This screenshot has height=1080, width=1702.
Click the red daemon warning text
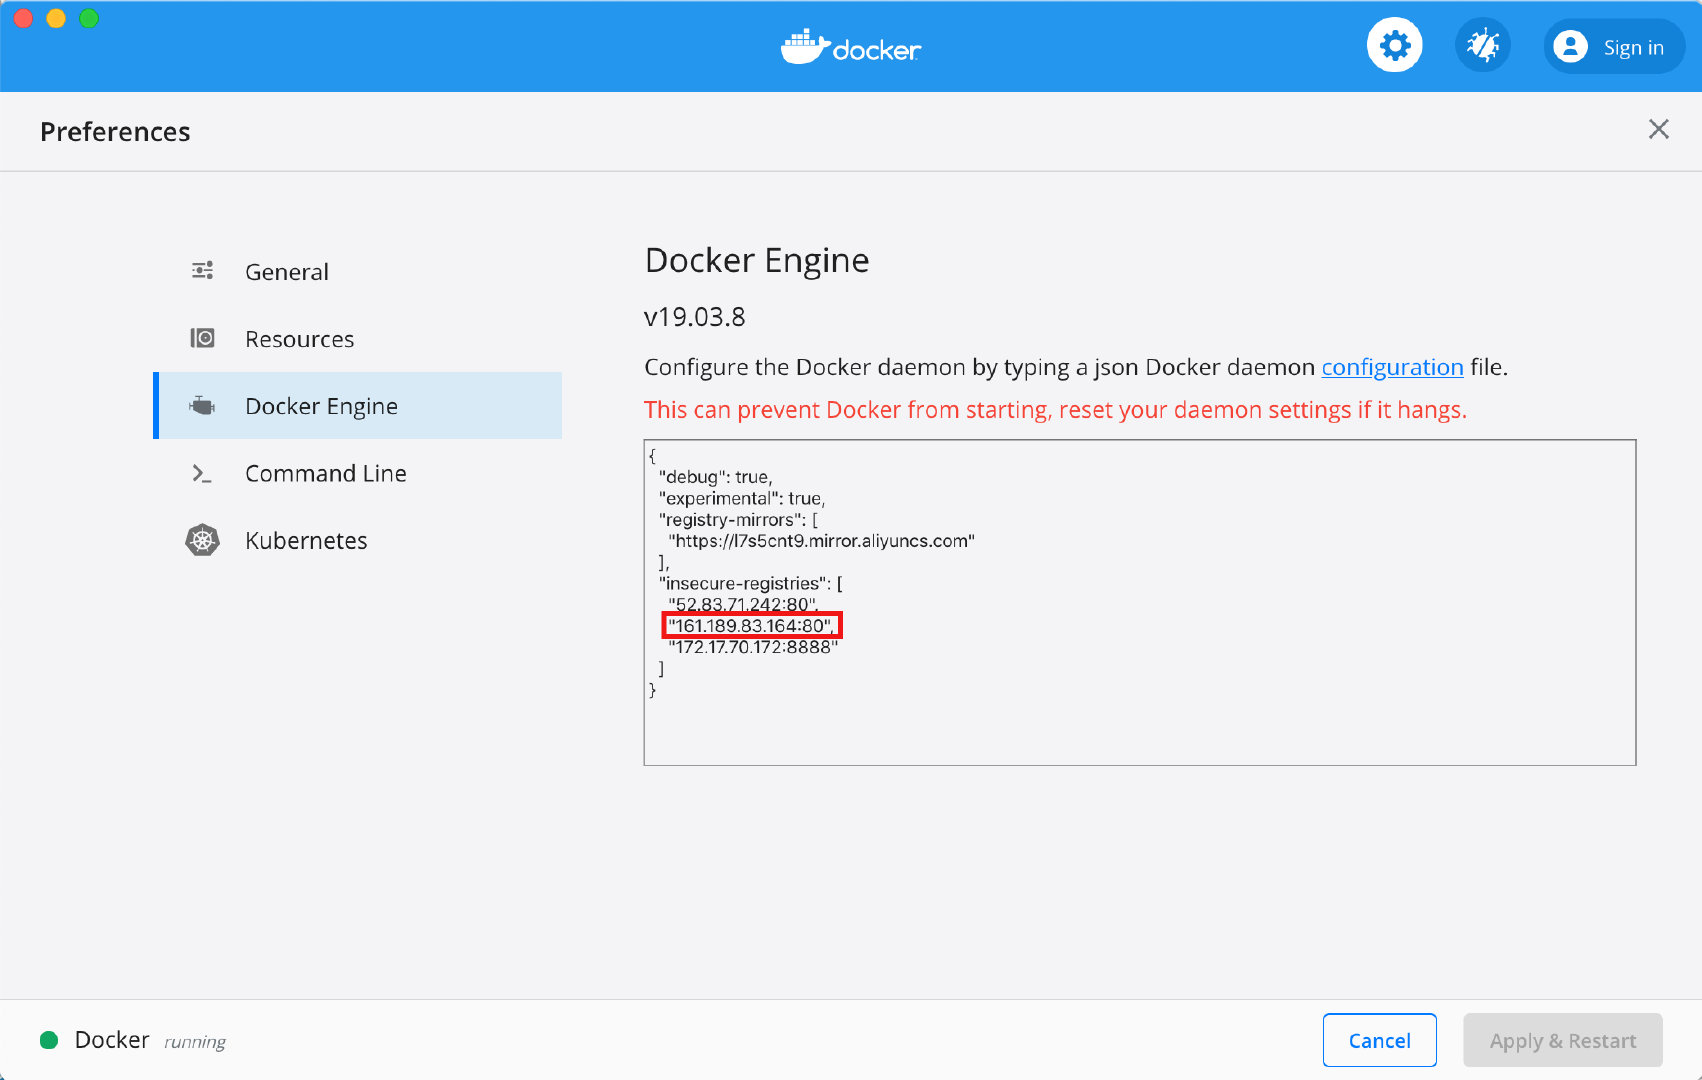click(x=1055, y=410)
